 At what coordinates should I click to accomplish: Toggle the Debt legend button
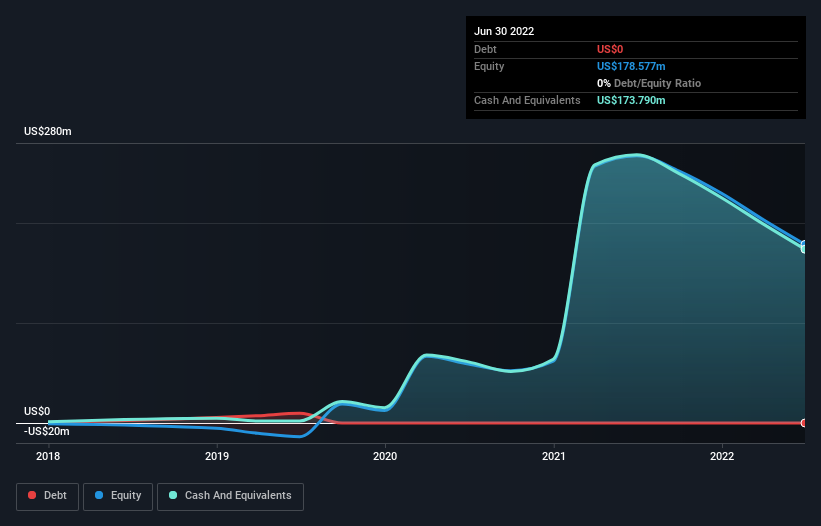coord(47,496)
